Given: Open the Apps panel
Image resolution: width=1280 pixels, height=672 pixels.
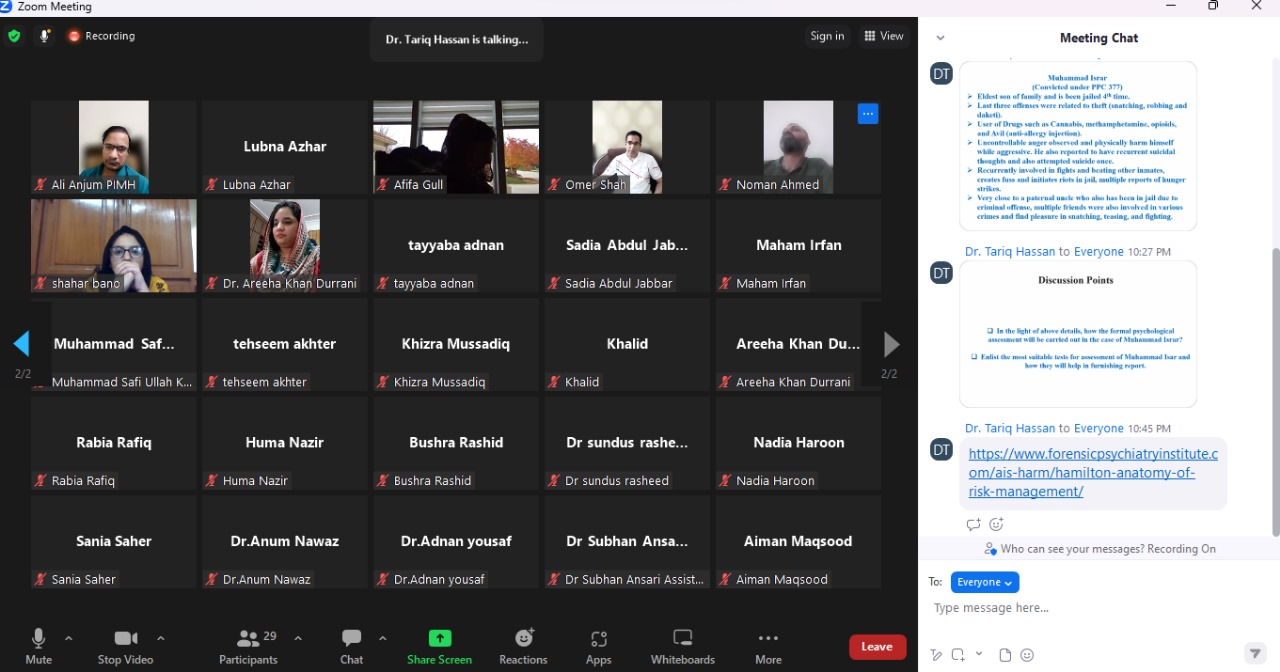Looking at the screenshot, I should (x=598, y=639).
